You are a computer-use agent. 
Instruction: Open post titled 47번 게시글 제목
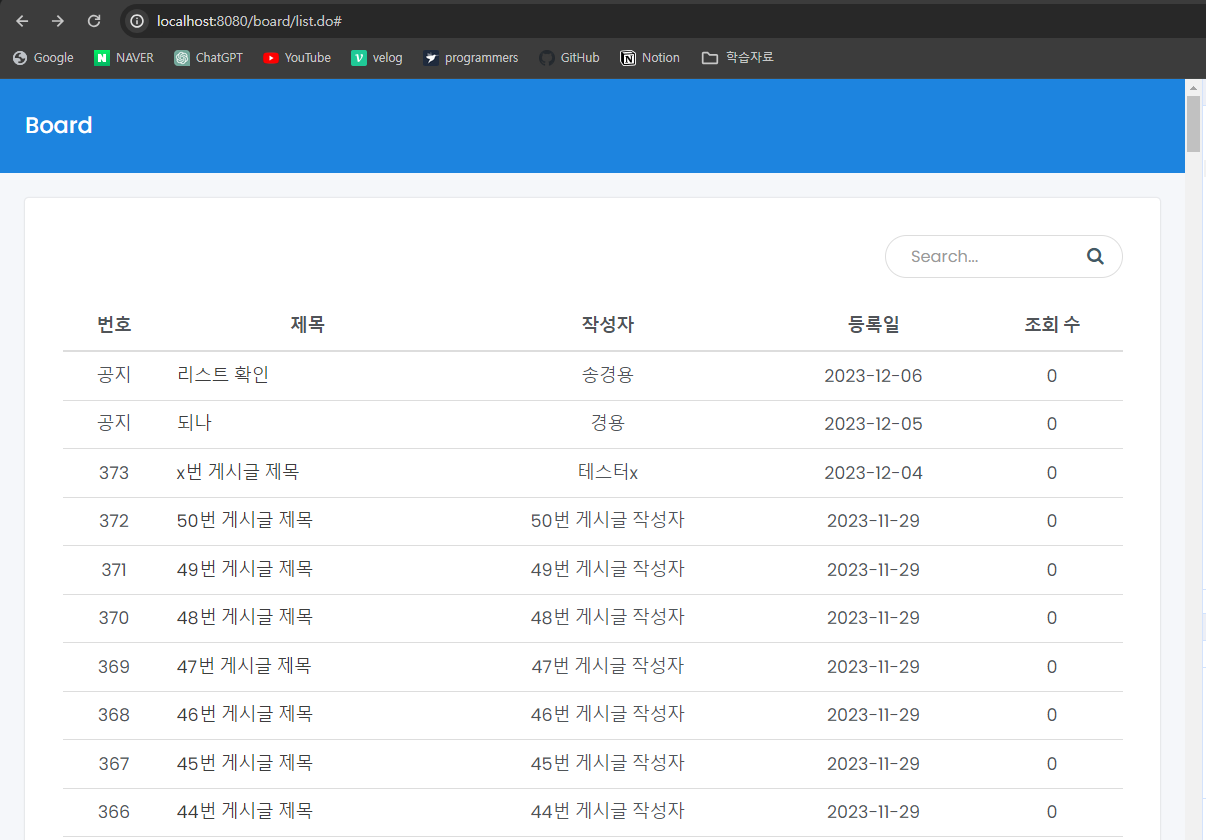pyautogui.click(x=244, y=666)
